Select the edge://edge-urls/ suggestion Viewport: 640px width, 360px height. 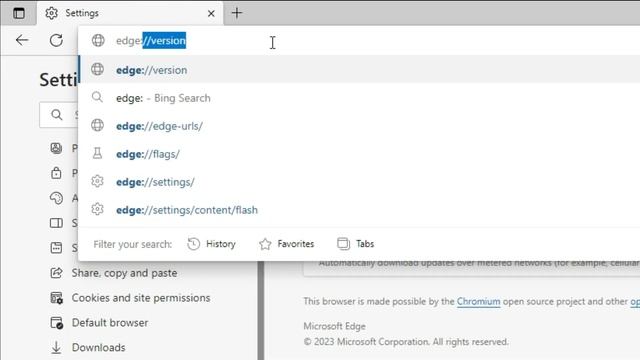(359, 126)
